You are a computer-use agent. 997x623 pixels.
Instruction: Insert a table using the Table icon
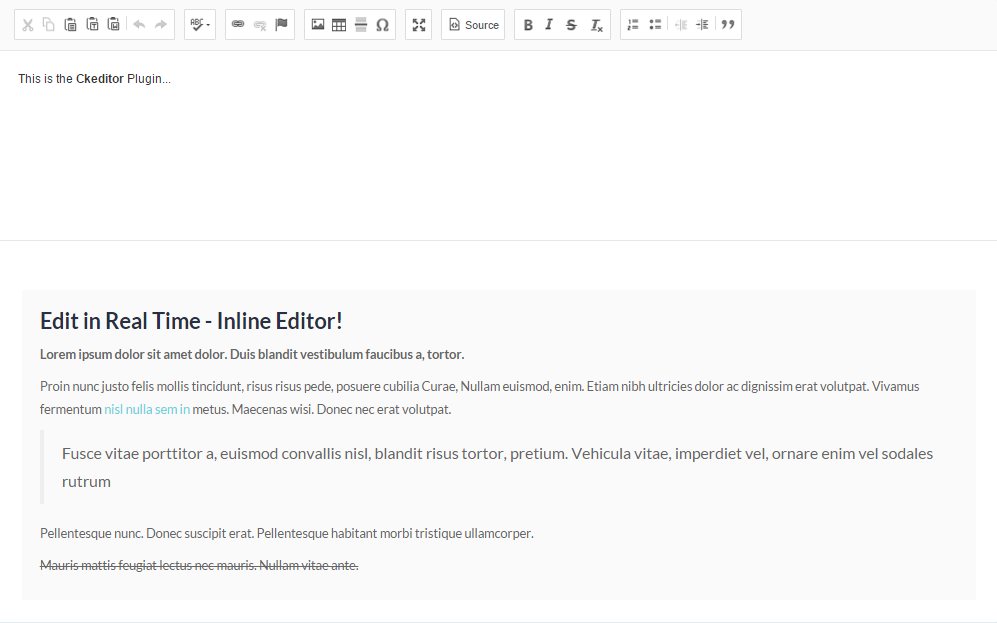pyautogui.click(x=339, y=25)
